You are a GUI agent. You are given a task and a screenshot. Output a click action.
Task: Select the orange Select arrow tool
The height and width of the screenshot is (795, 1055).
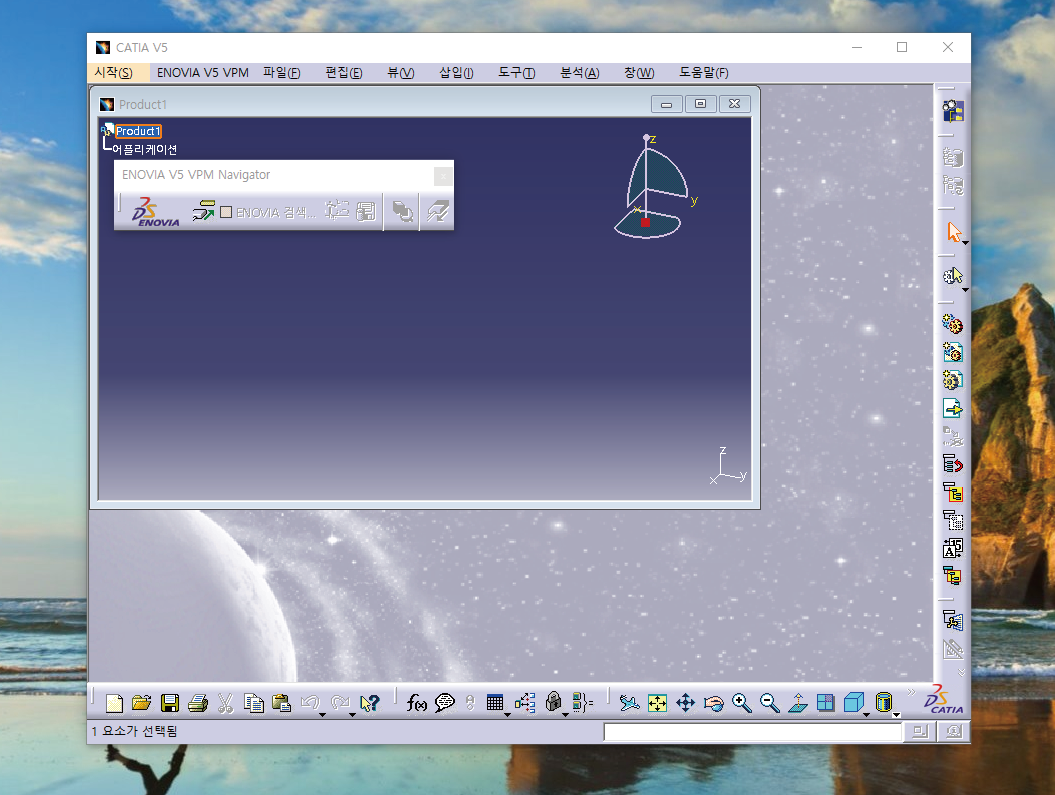[x=953, y=232]
